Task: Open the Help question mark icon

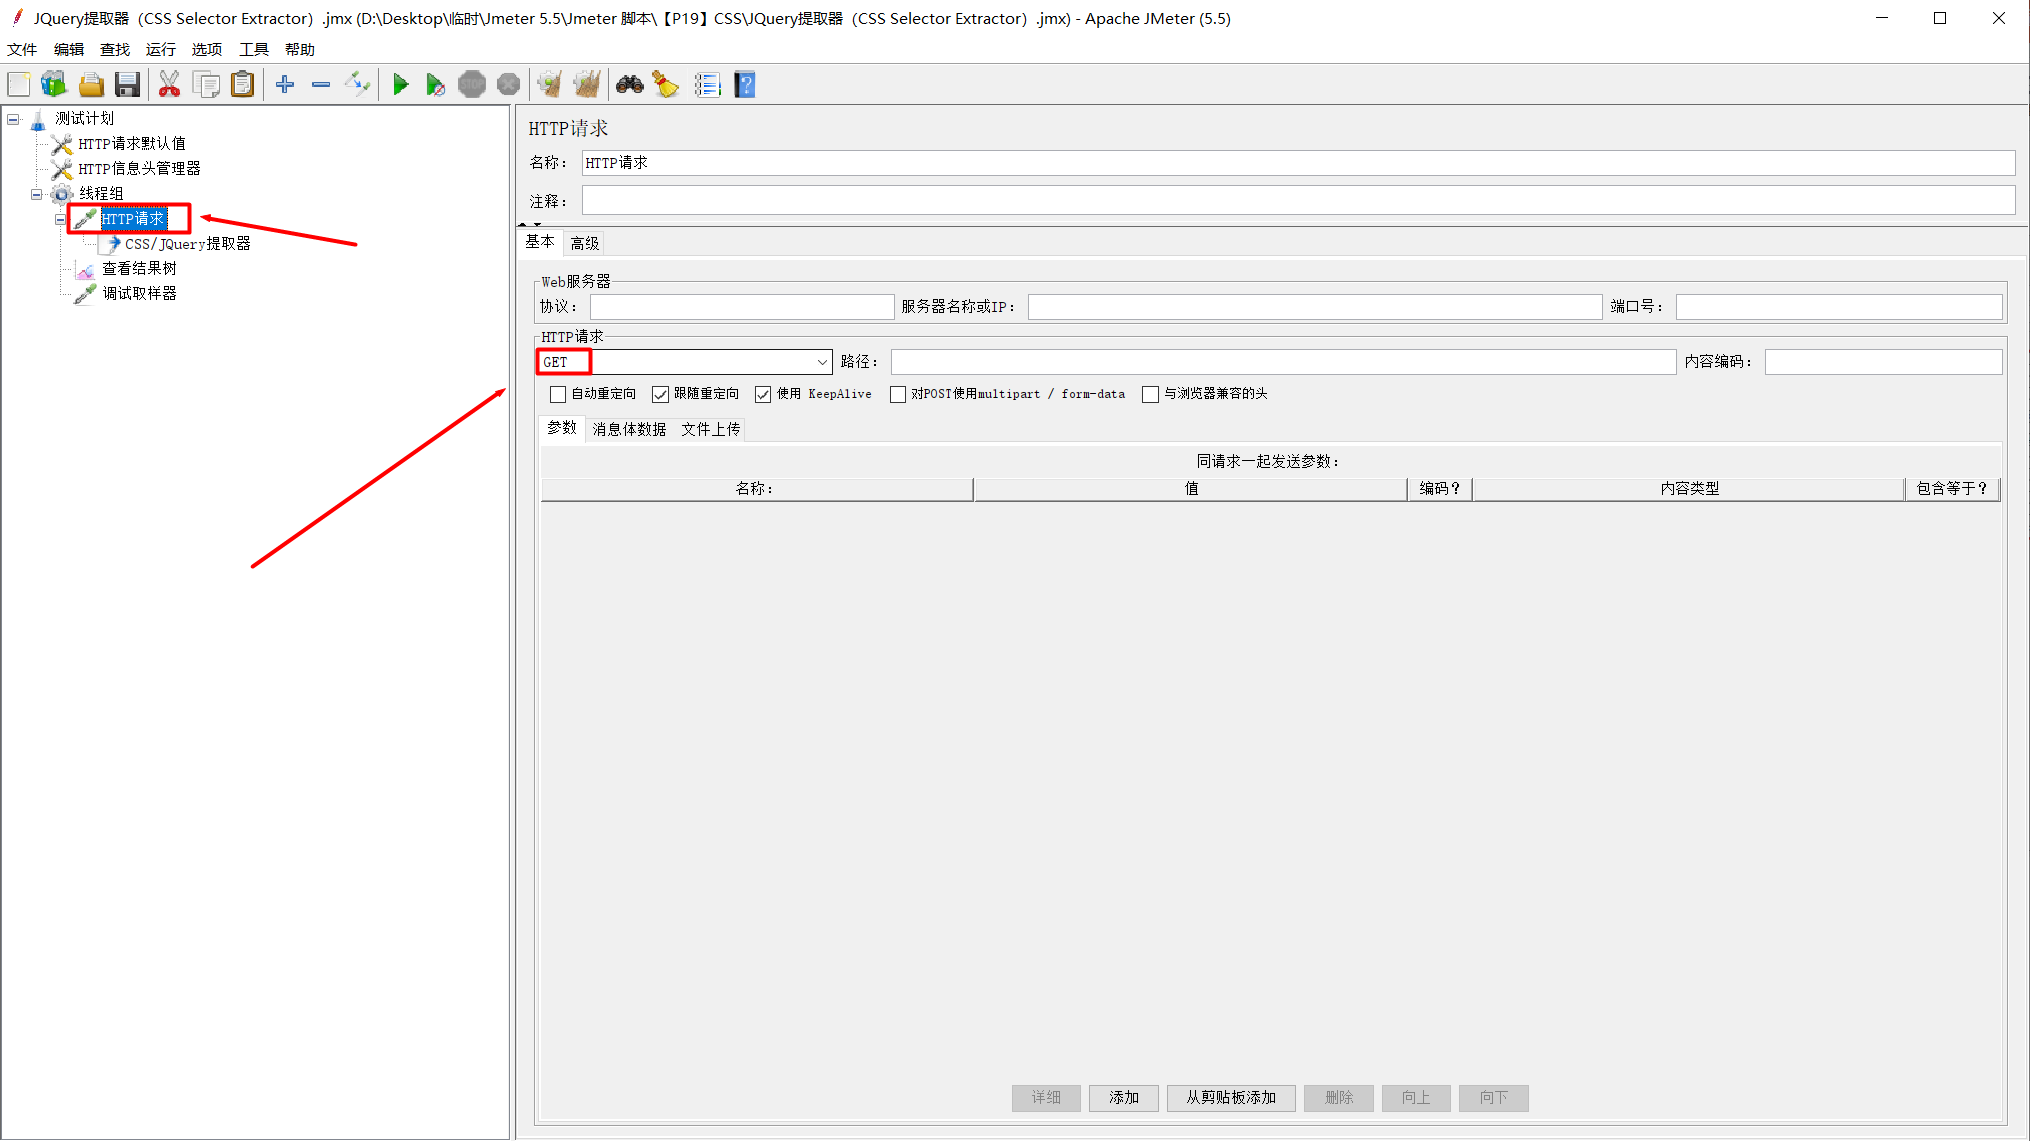Action: (745, 85)
